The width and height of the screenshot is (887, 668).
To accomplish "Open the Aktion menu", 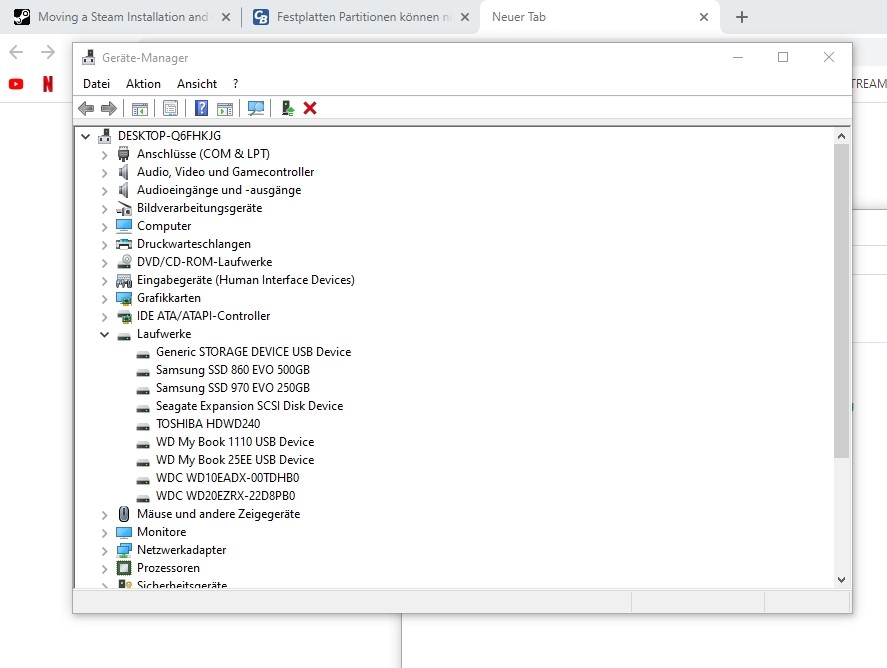I will click(143, 84).
